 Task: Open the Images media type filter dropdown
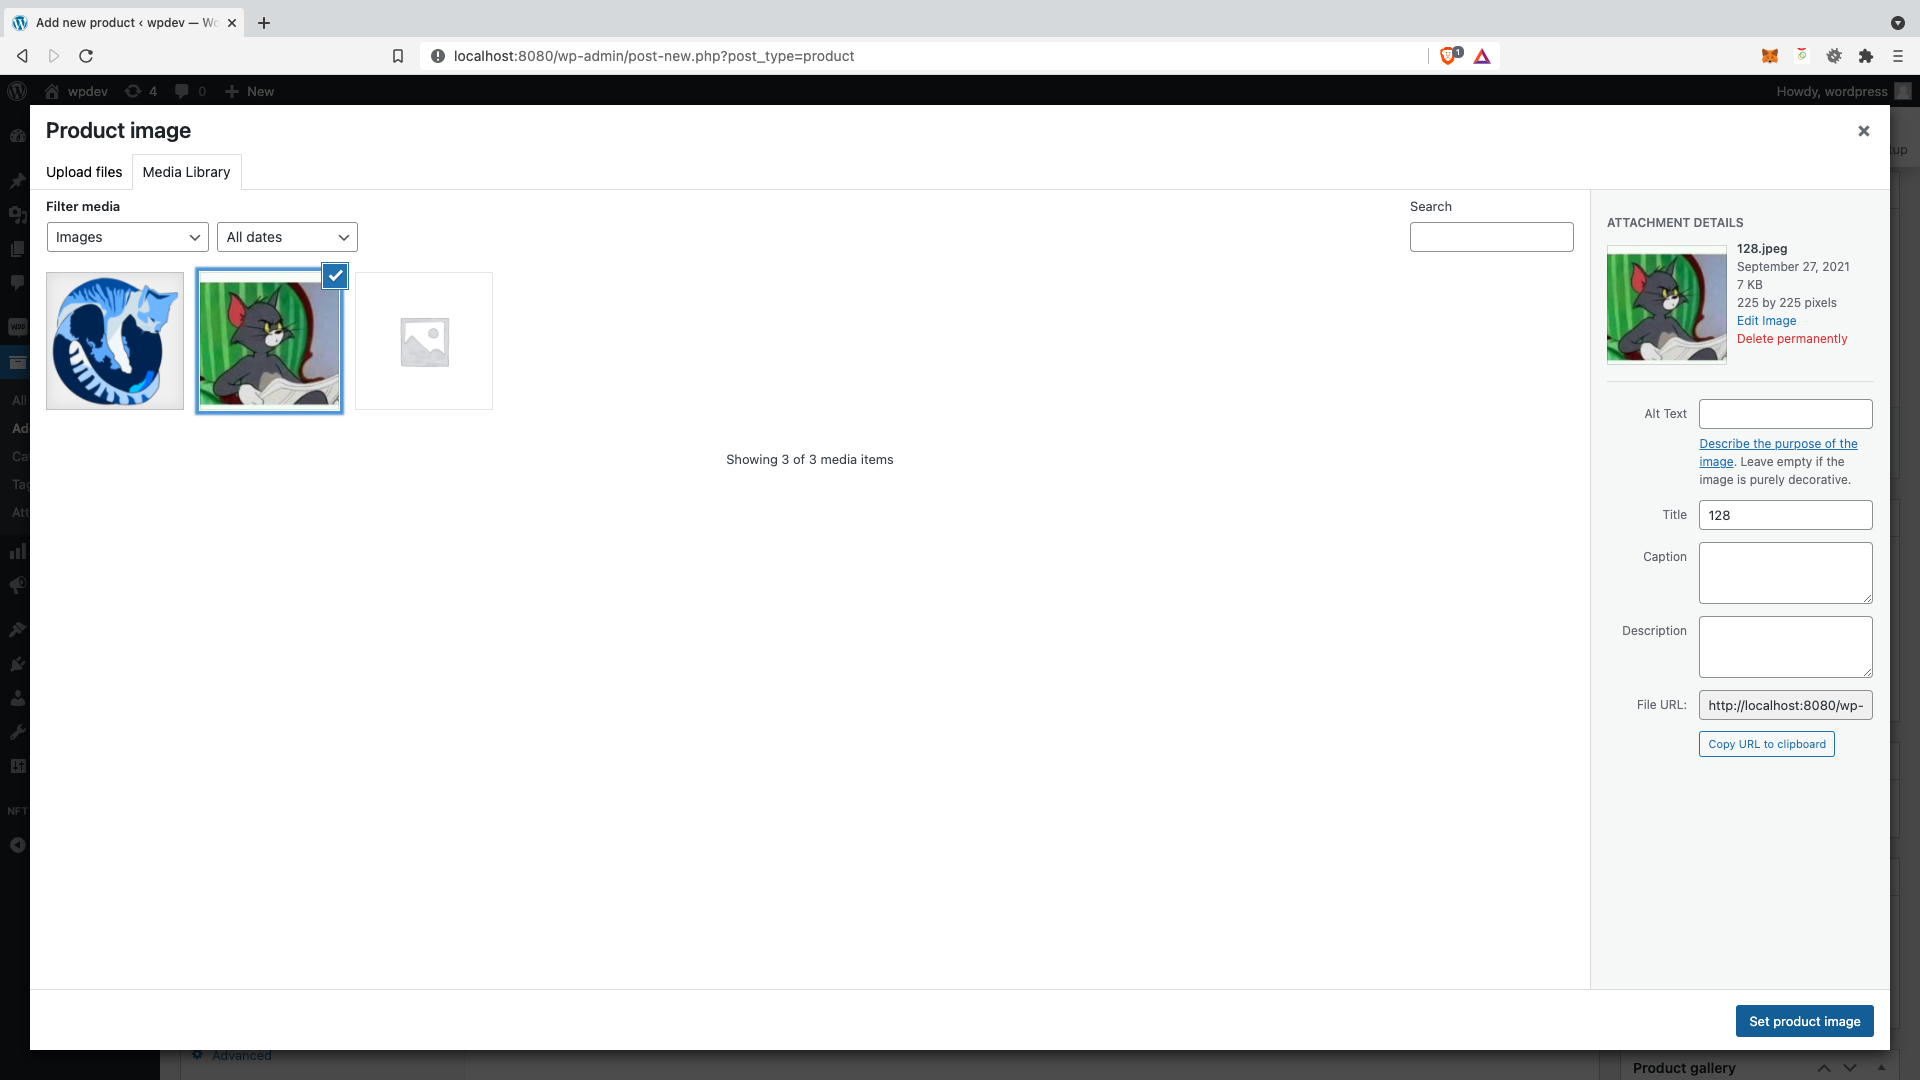point(128,237)
